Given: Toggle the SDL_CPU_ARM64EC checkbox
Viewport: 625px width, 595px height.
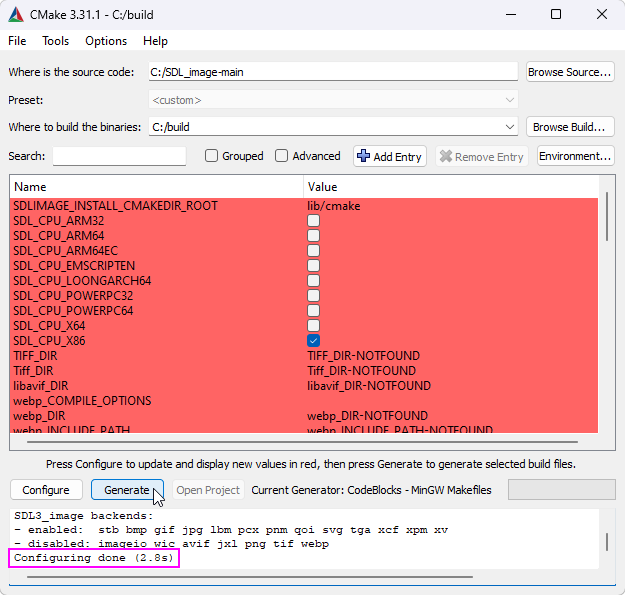Looking at the screenshot, I should tap(313, 251).
